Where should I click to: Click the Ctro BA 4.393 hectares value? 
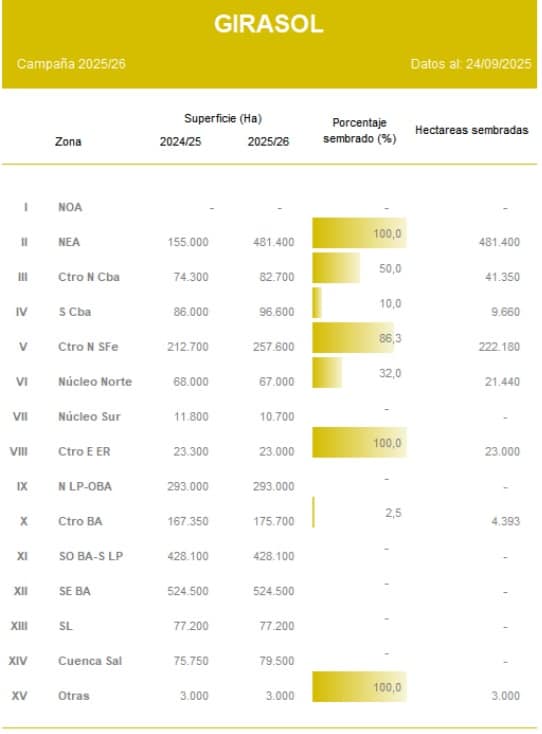tap(505, 521)
